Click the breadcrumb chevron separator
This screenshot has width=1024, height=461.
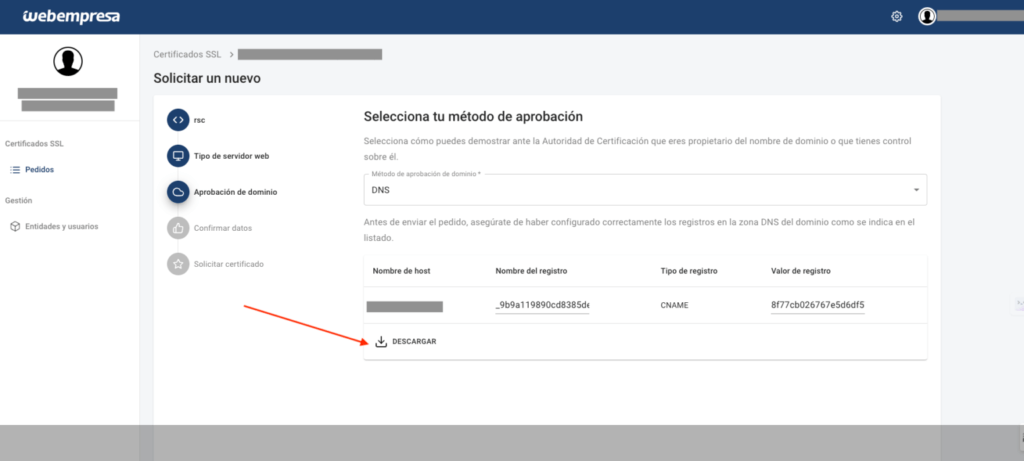(231, 54)
